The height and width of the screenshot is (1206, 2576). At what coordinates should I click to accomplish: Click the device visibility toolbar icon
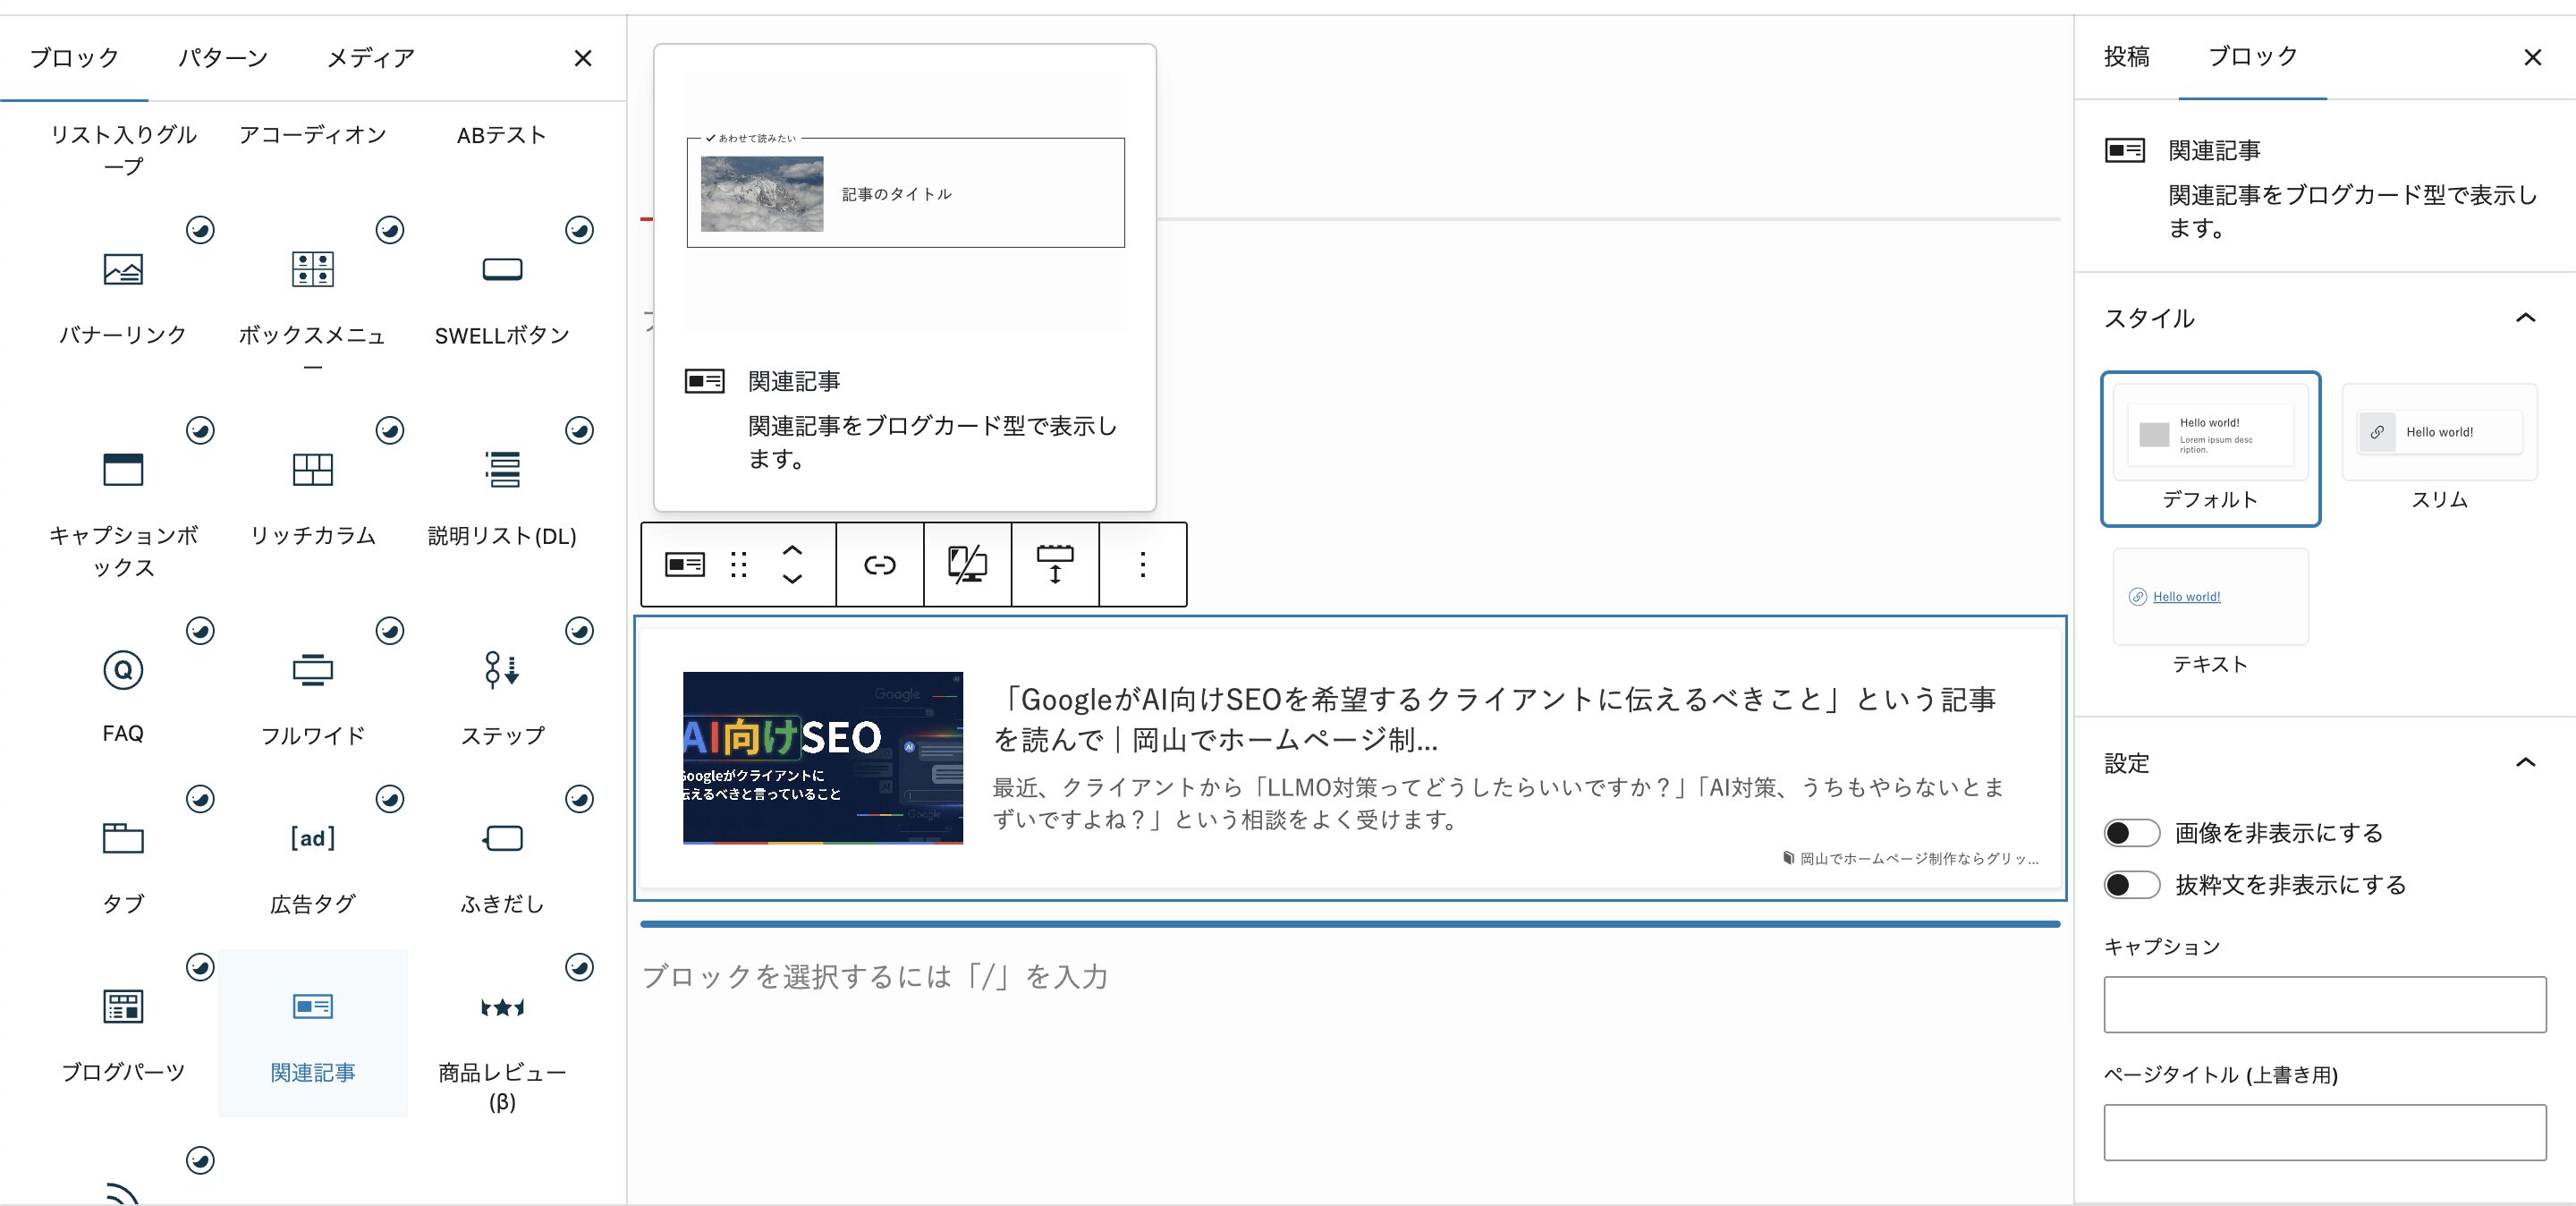coord(967,565)
